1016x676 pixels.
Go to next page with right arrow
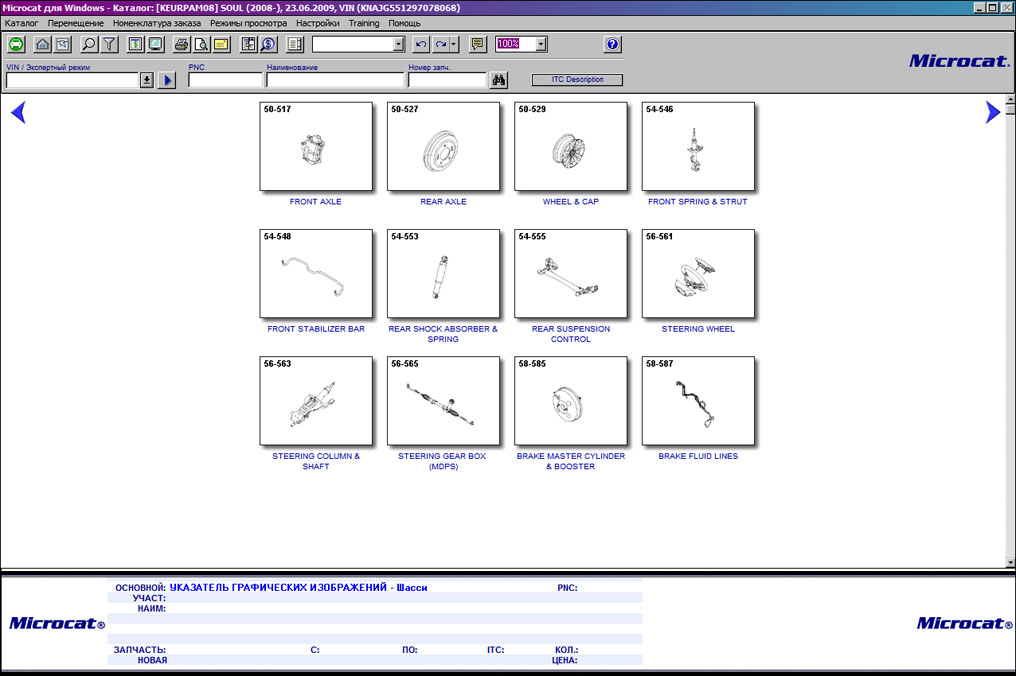point(992,113)
